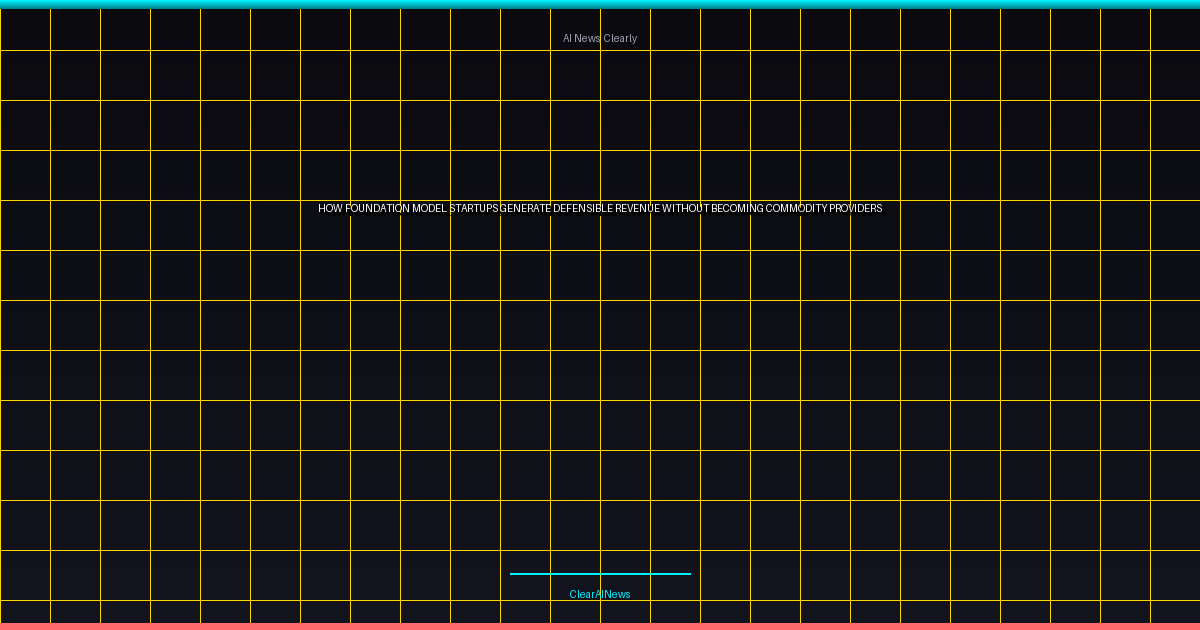
Task: Click the word 'REVENUE' in the headline
Action: (x=637, y=209)
